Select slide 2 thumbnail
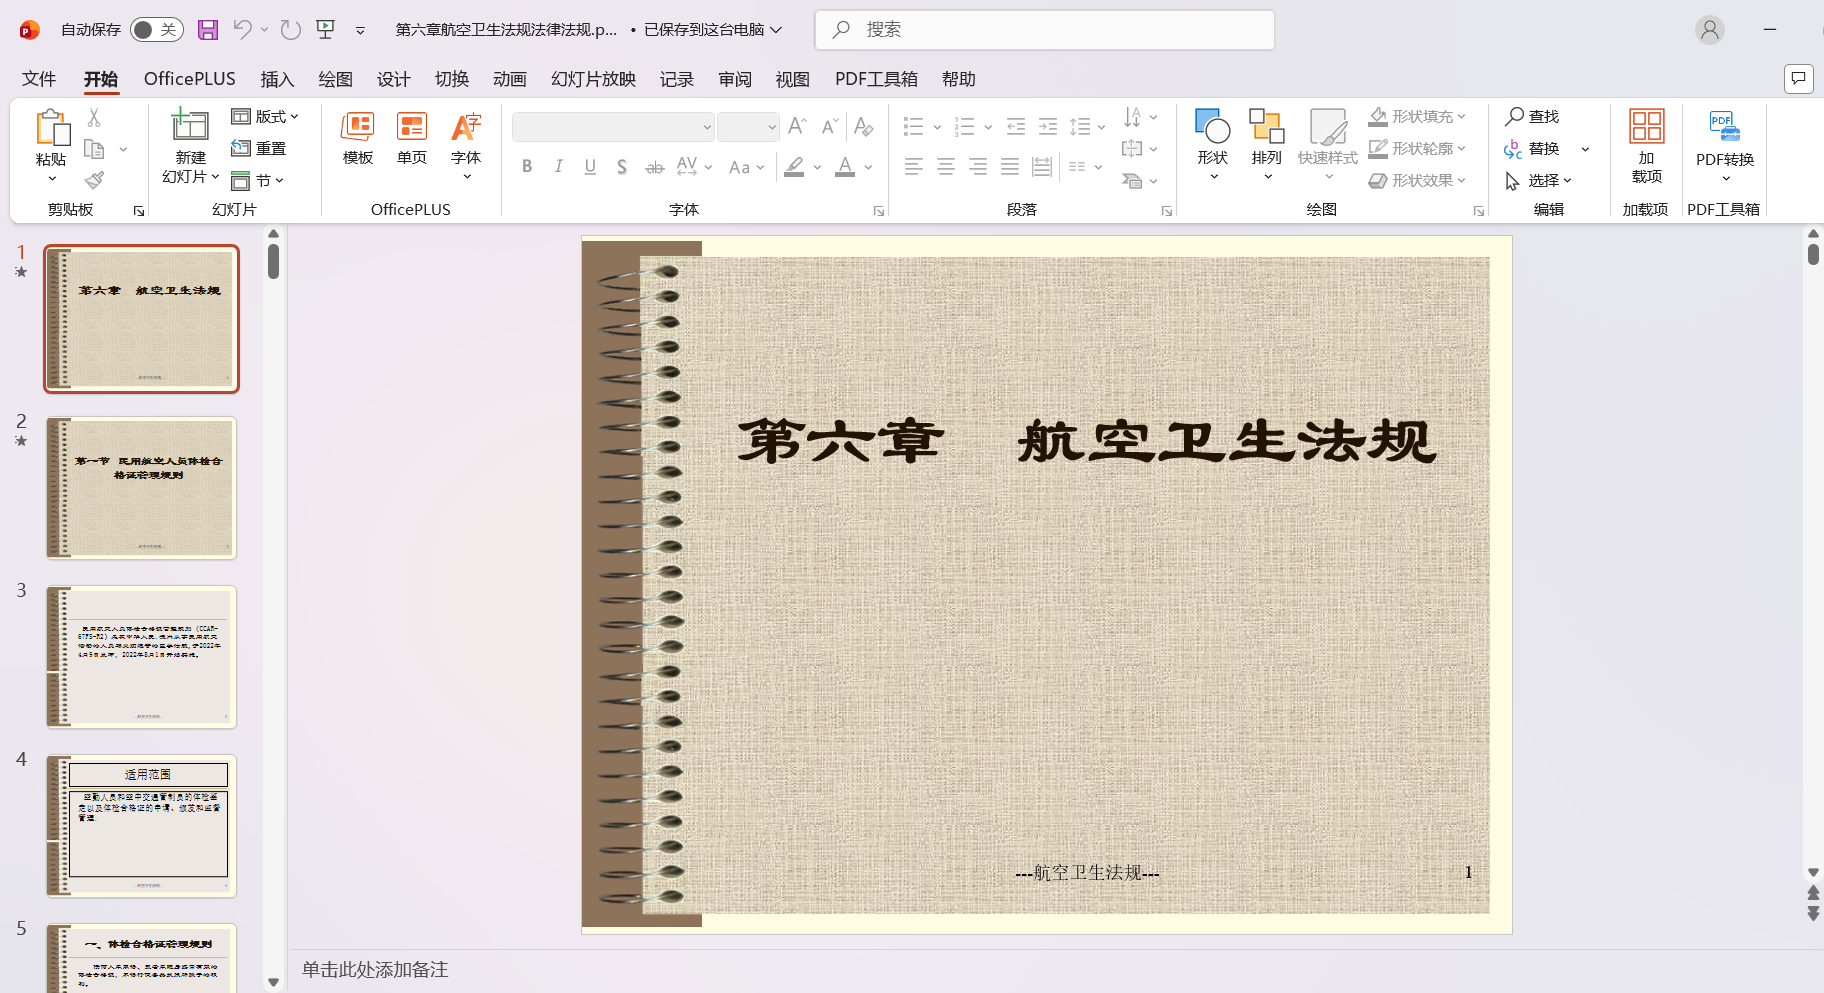 (x=141, y=488)
